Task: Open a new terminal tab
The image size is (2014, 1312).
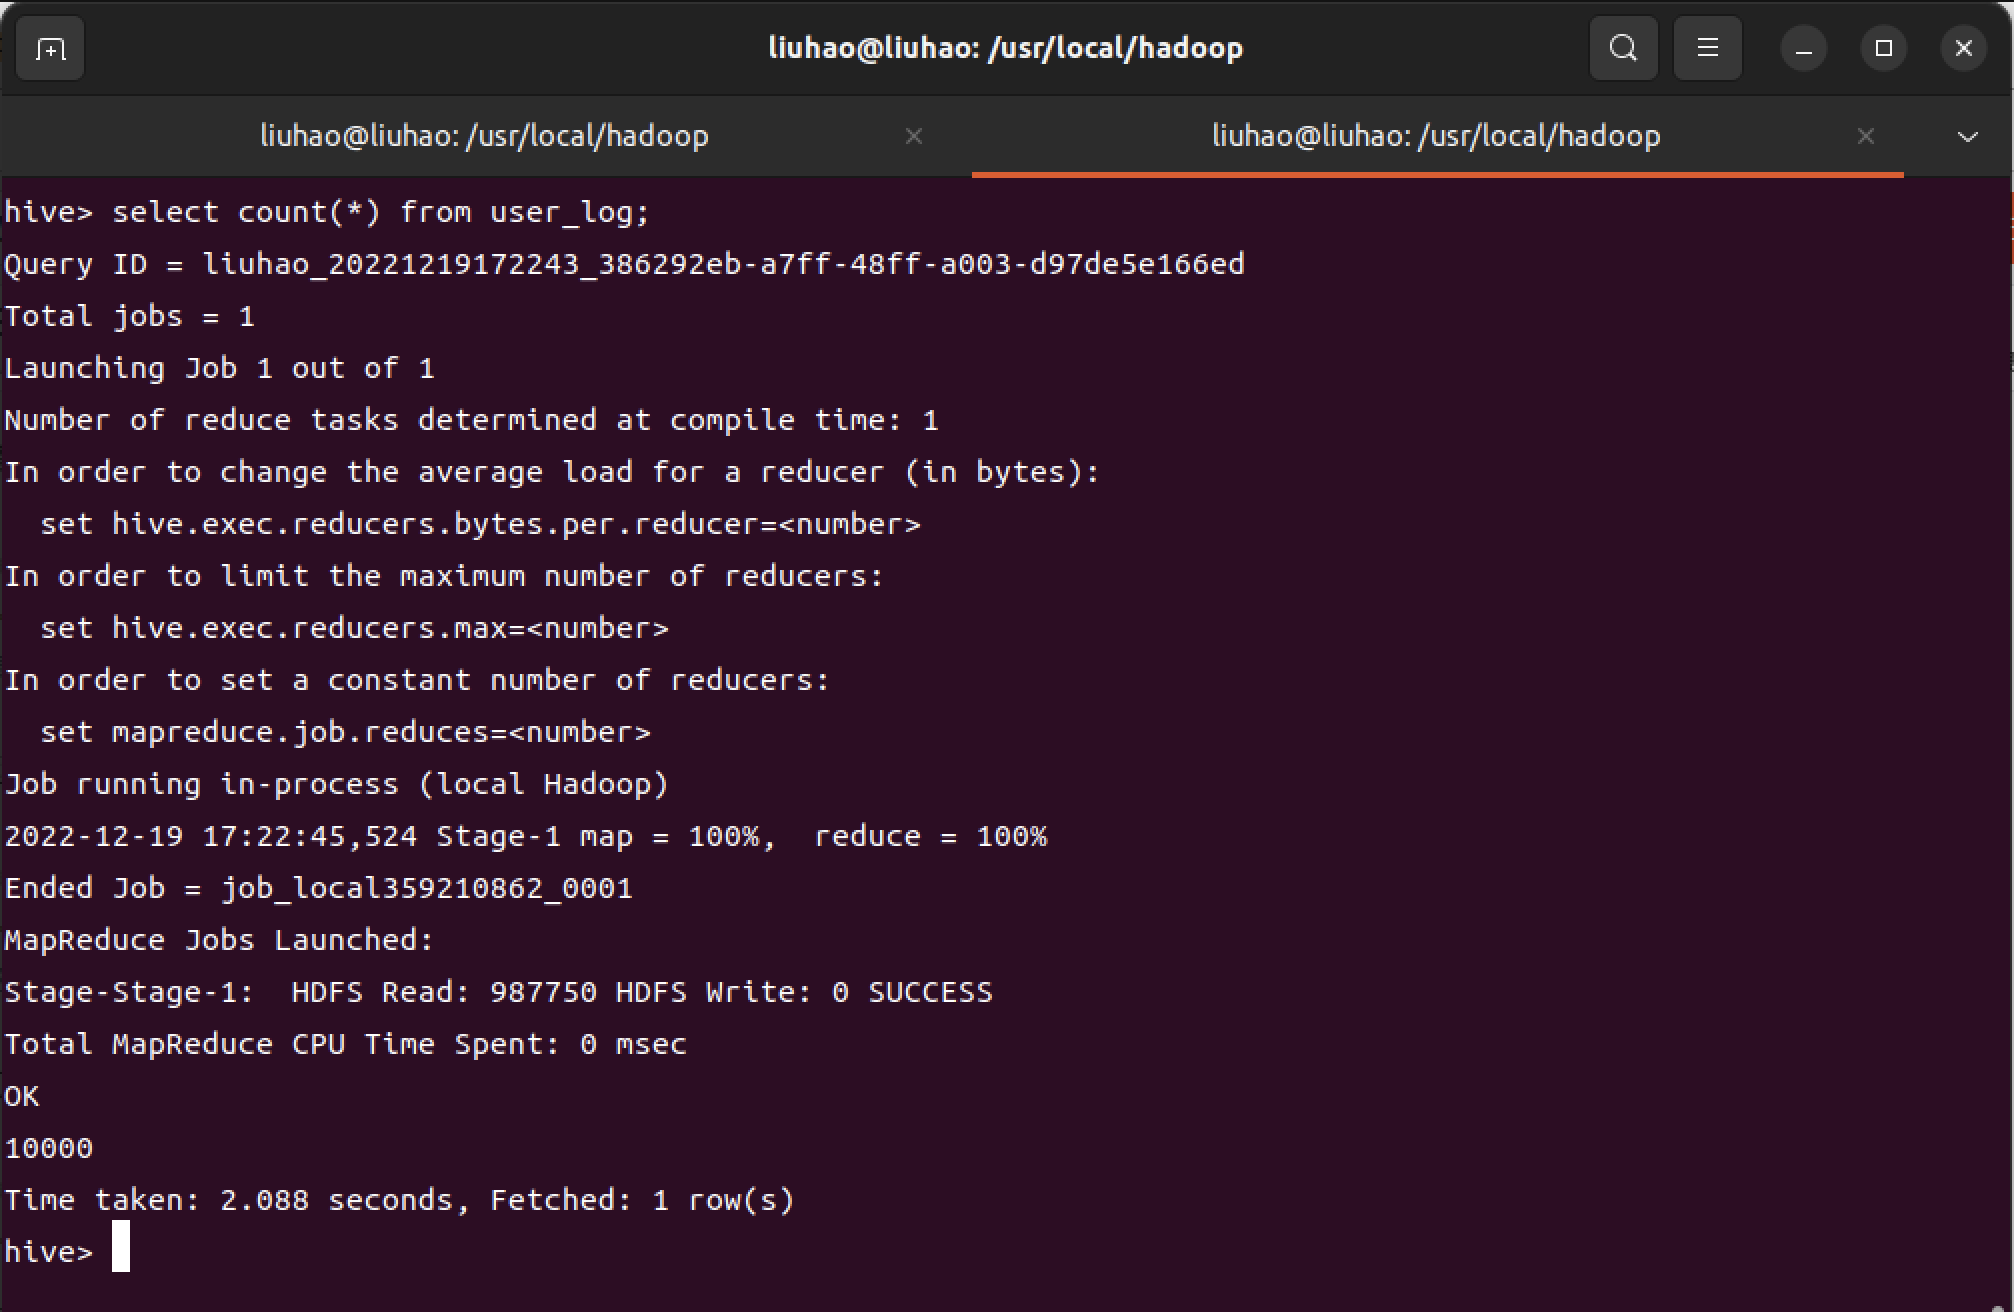Action: [50, 48]
